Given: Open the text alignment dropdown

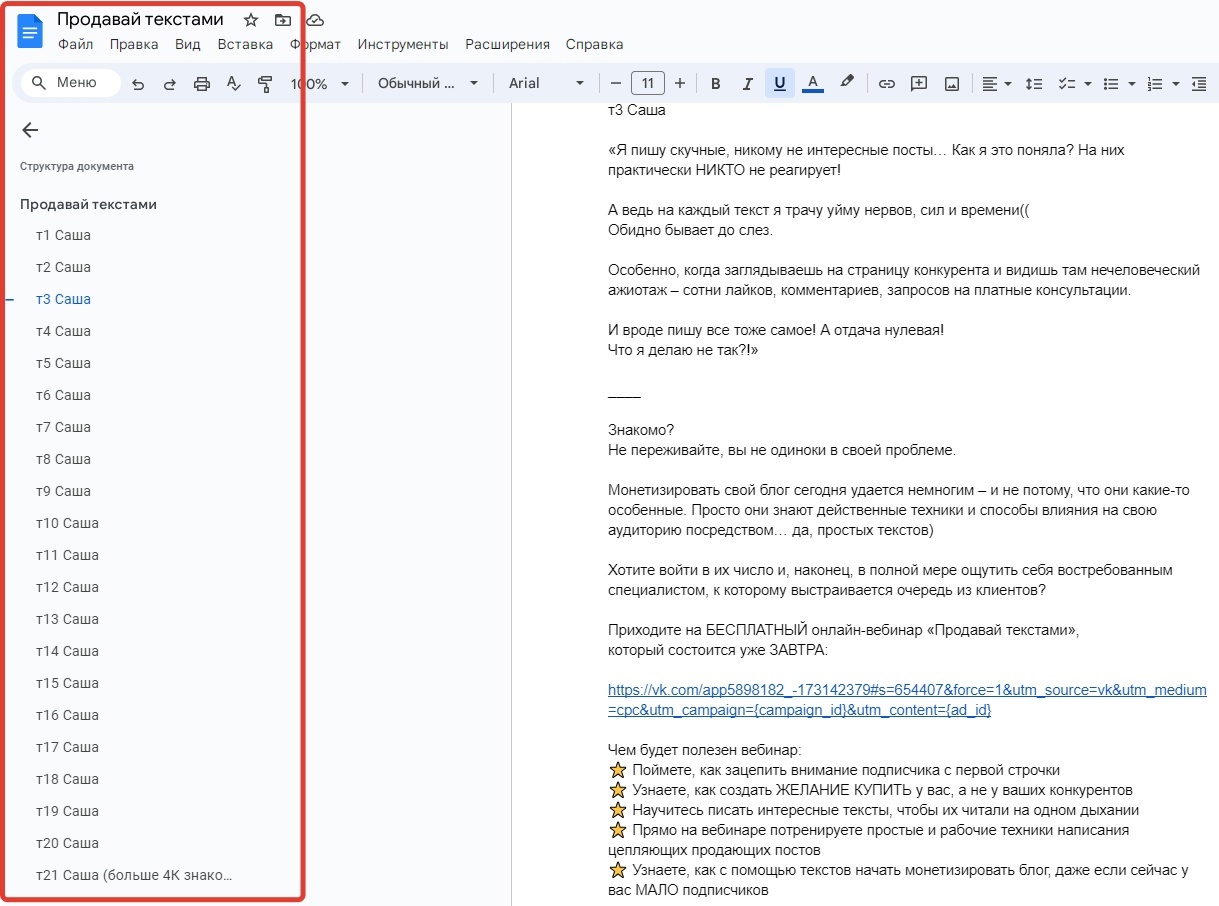Looking at the screenshot, I should click(996, 84).
